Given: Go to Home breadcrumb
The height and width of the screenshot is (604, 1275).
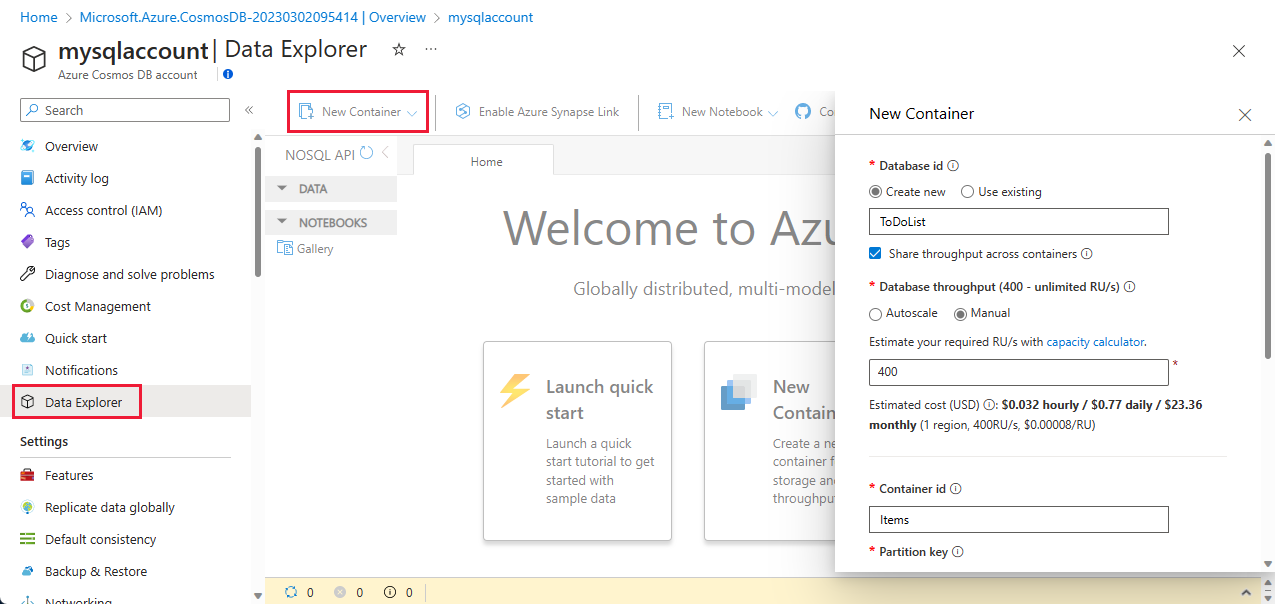Looking at the screenshot, I should [x=38, y=17].
